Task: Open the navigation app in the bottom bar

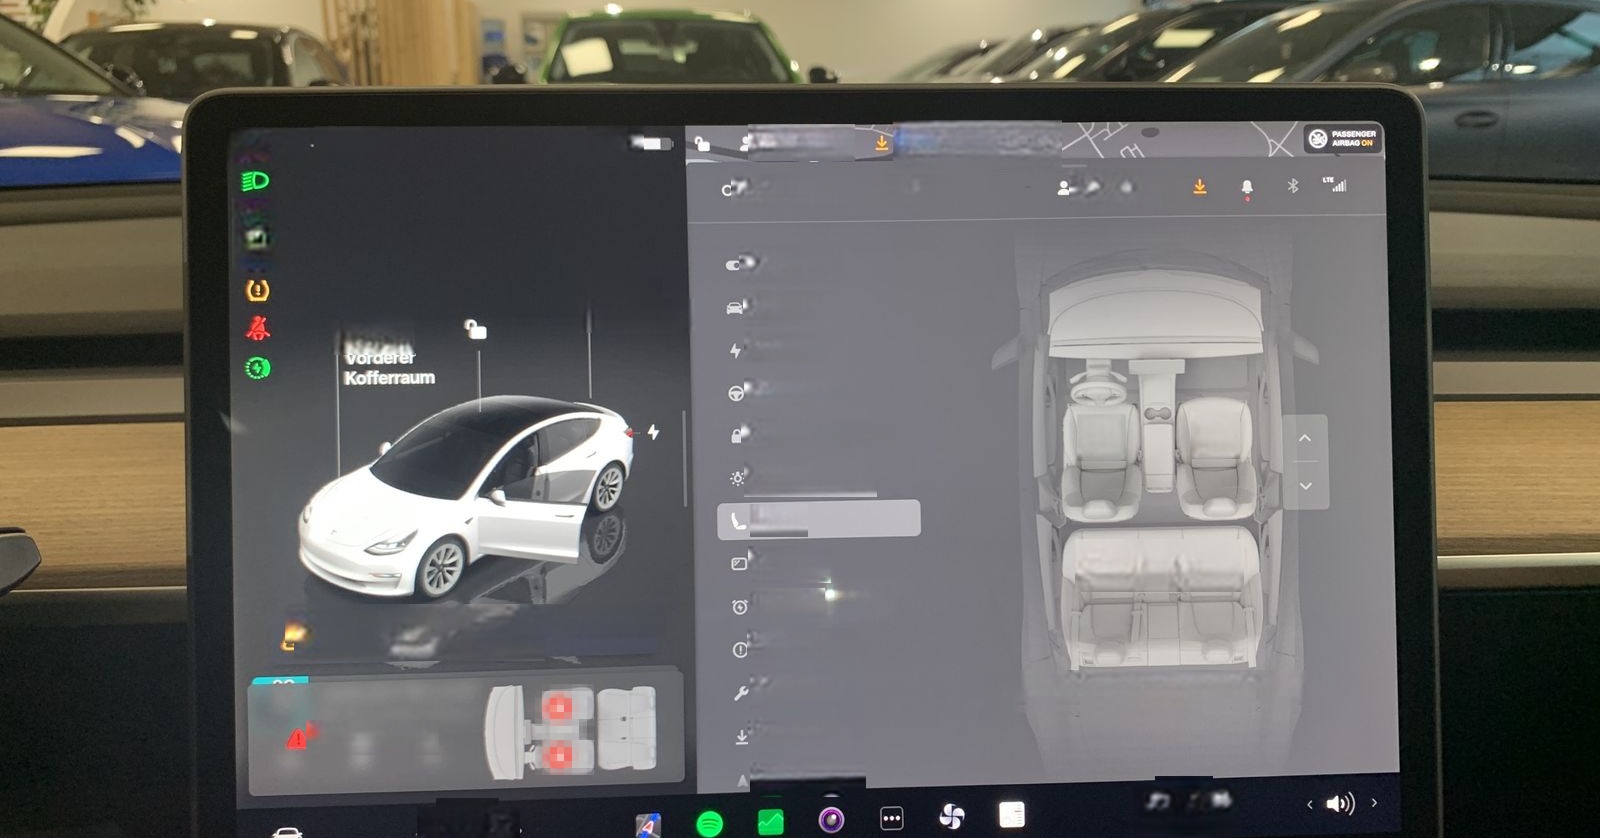Action: 648,825
